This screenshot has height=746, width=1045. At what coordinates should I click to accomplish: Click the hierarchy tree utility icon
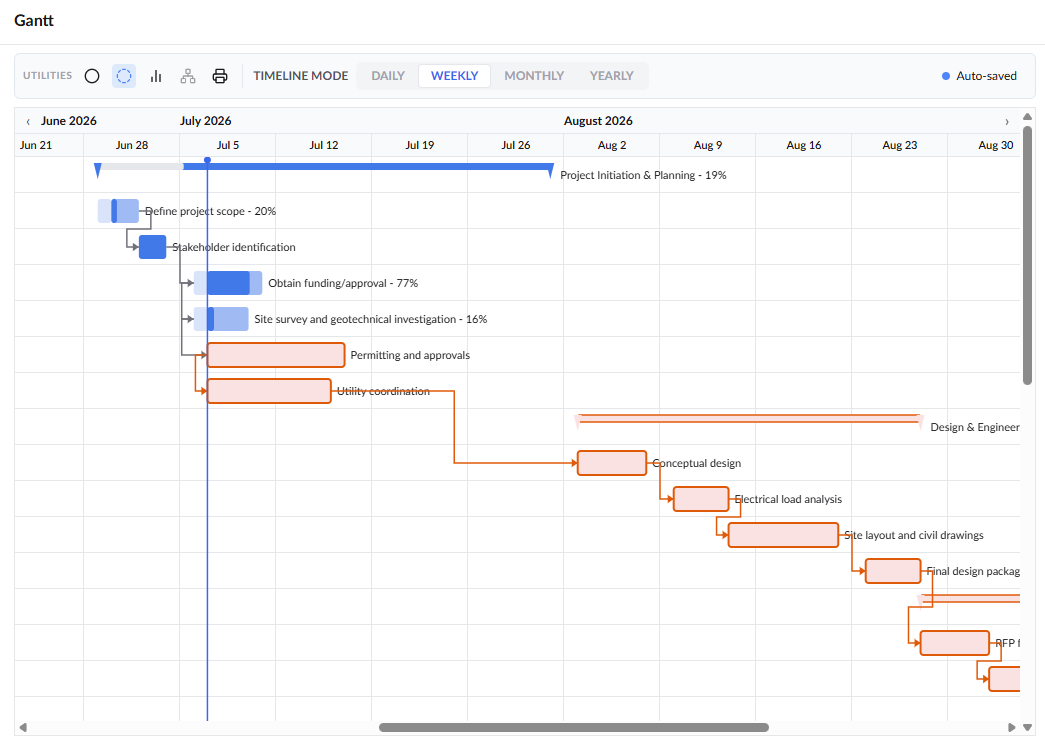188,76
